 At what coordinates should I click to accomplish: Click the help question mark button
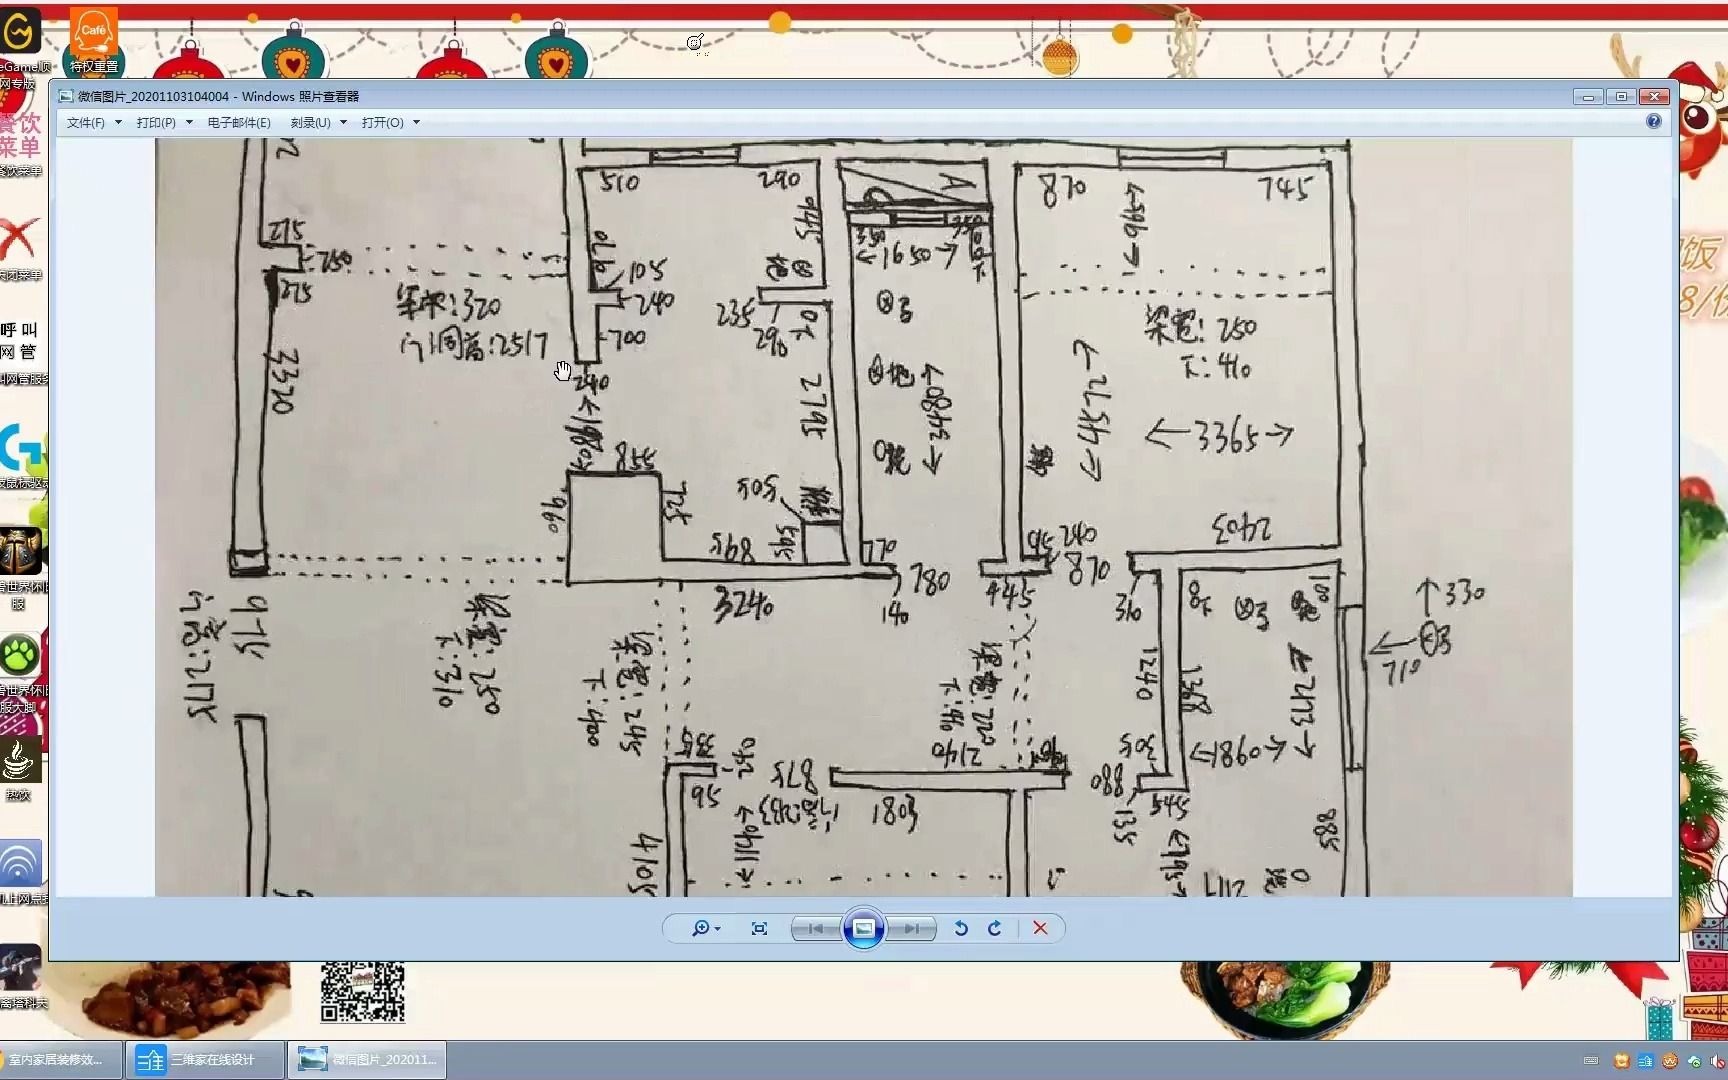[x=1655, y=121]
